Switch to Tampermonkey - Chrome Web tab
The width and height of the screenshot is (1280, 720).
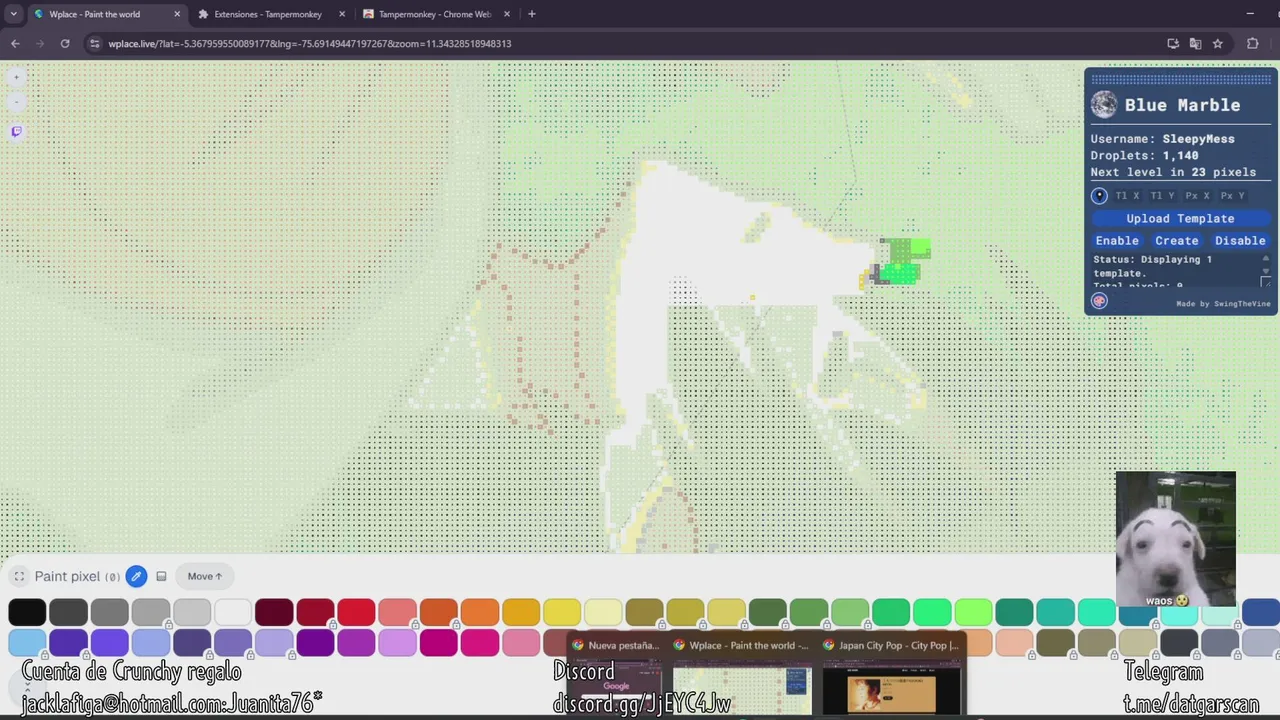point(435,14)
